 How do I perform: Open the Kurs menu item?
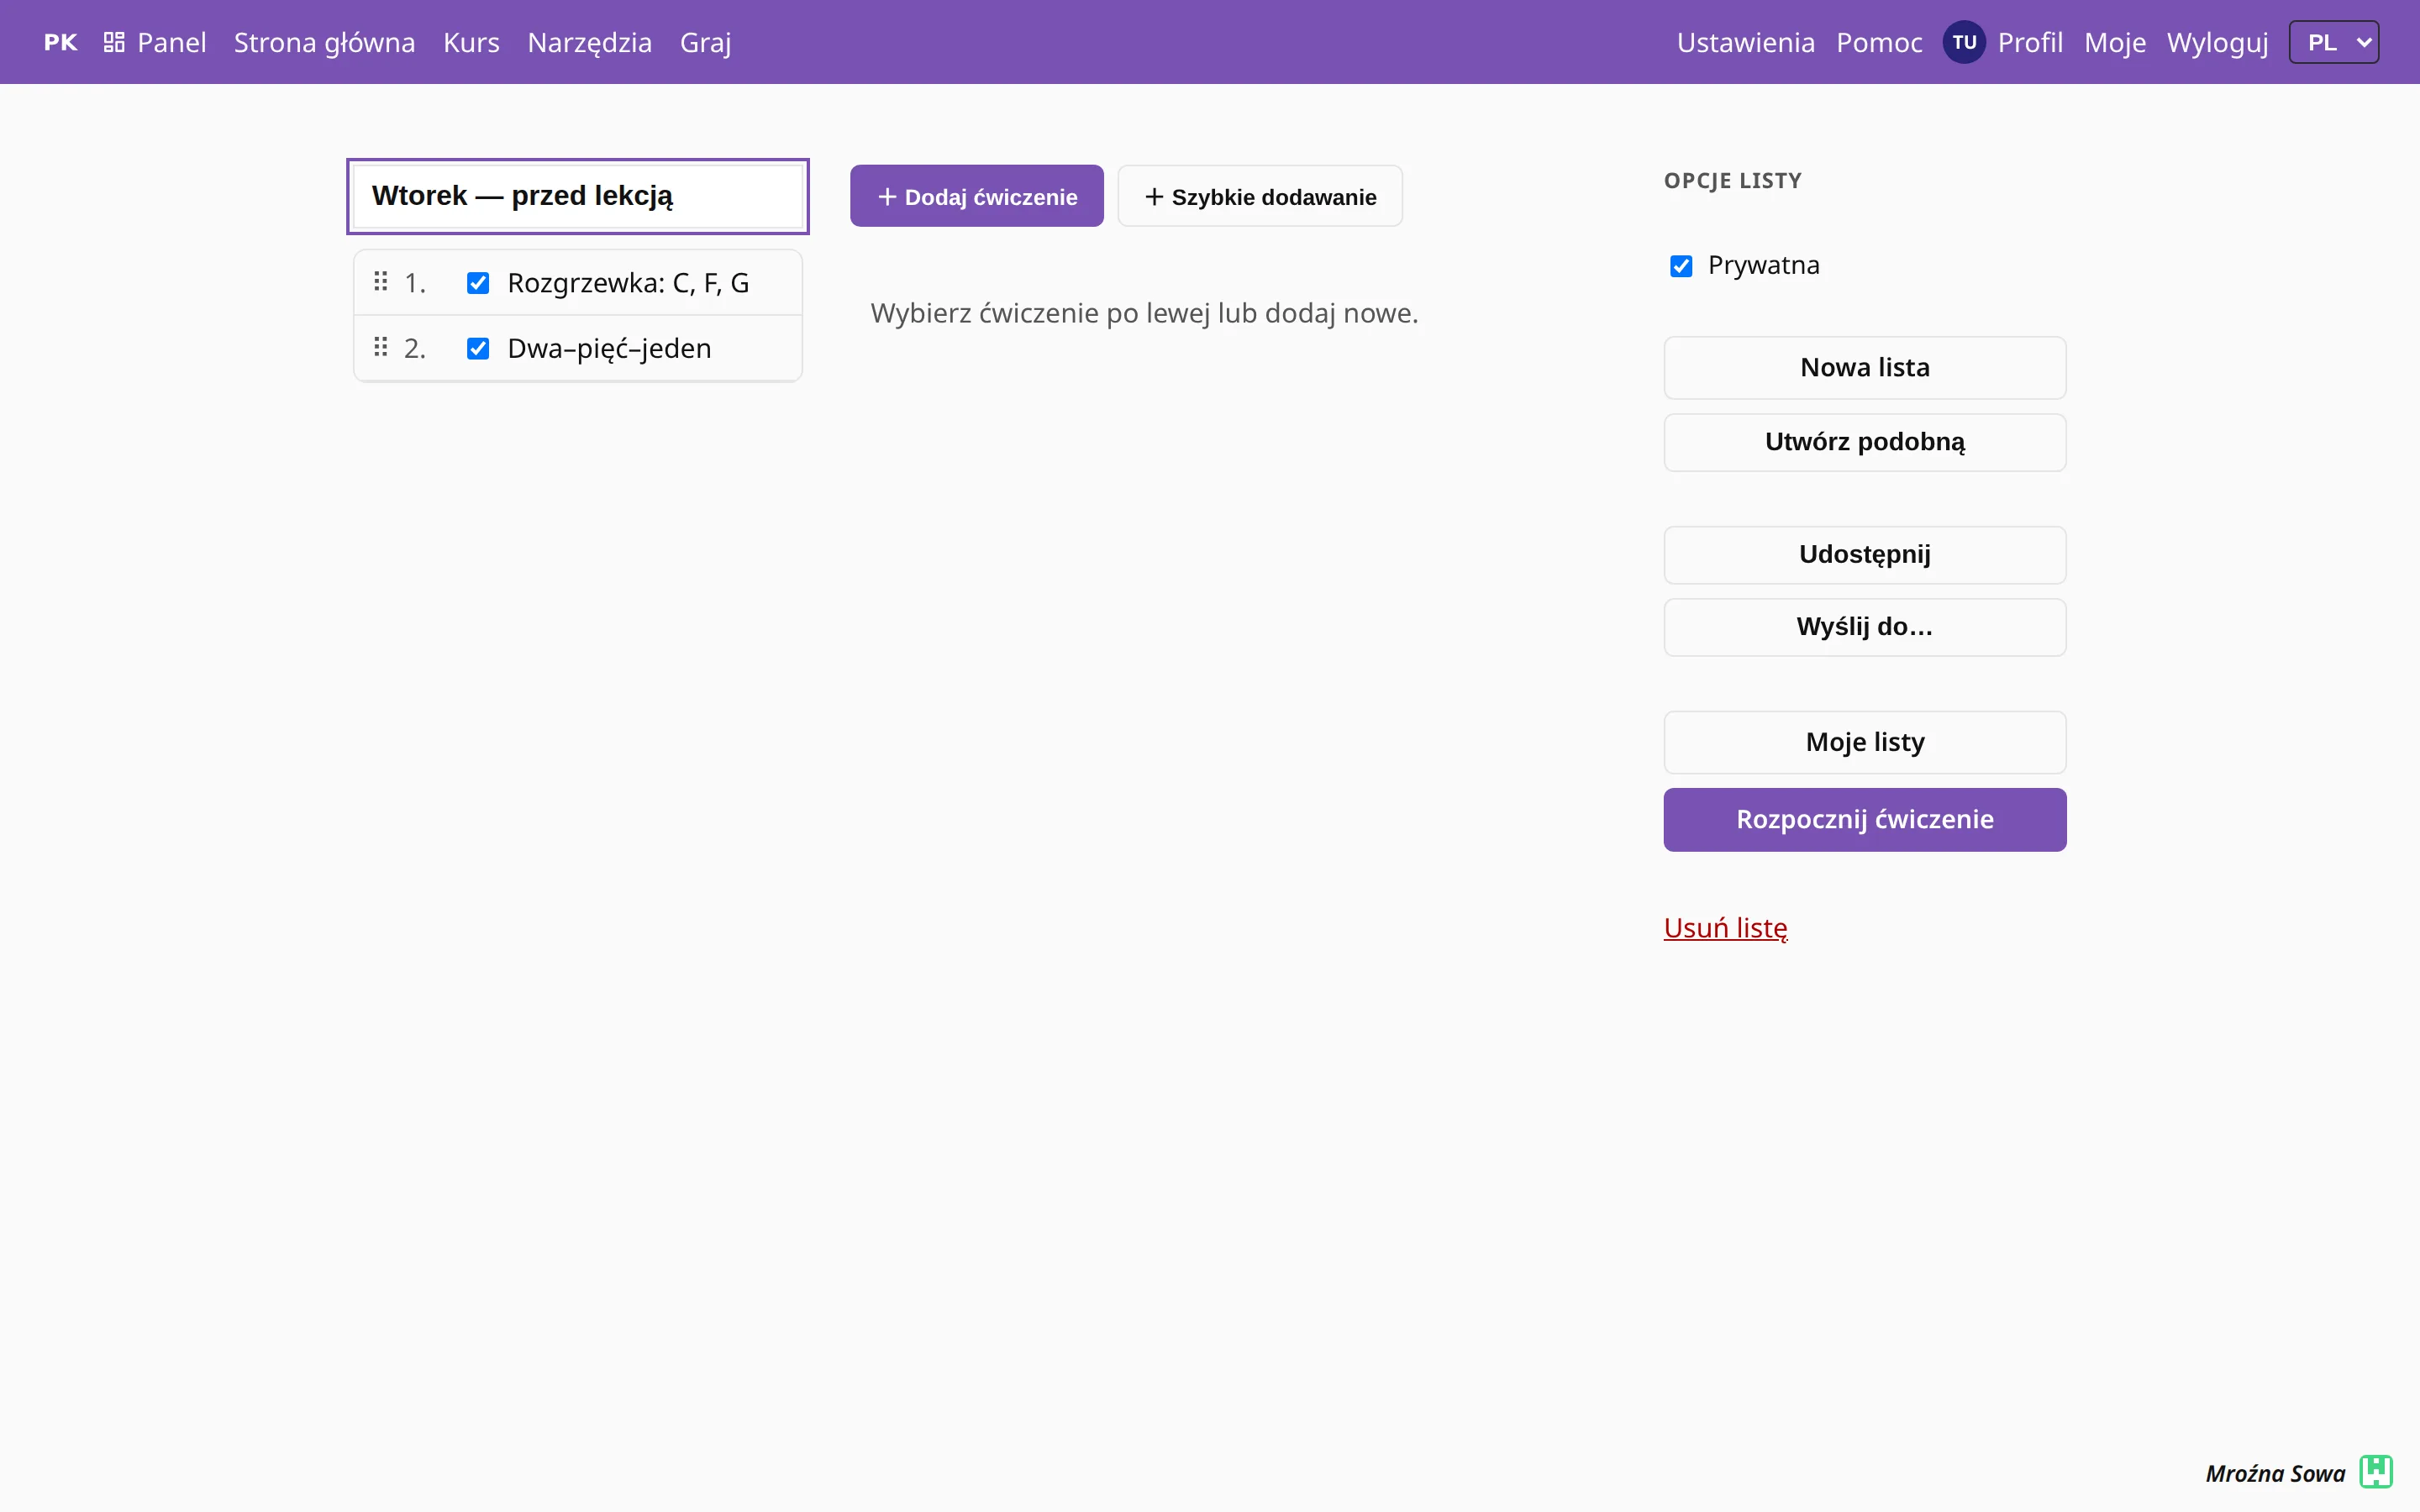(x=471, y=42)
